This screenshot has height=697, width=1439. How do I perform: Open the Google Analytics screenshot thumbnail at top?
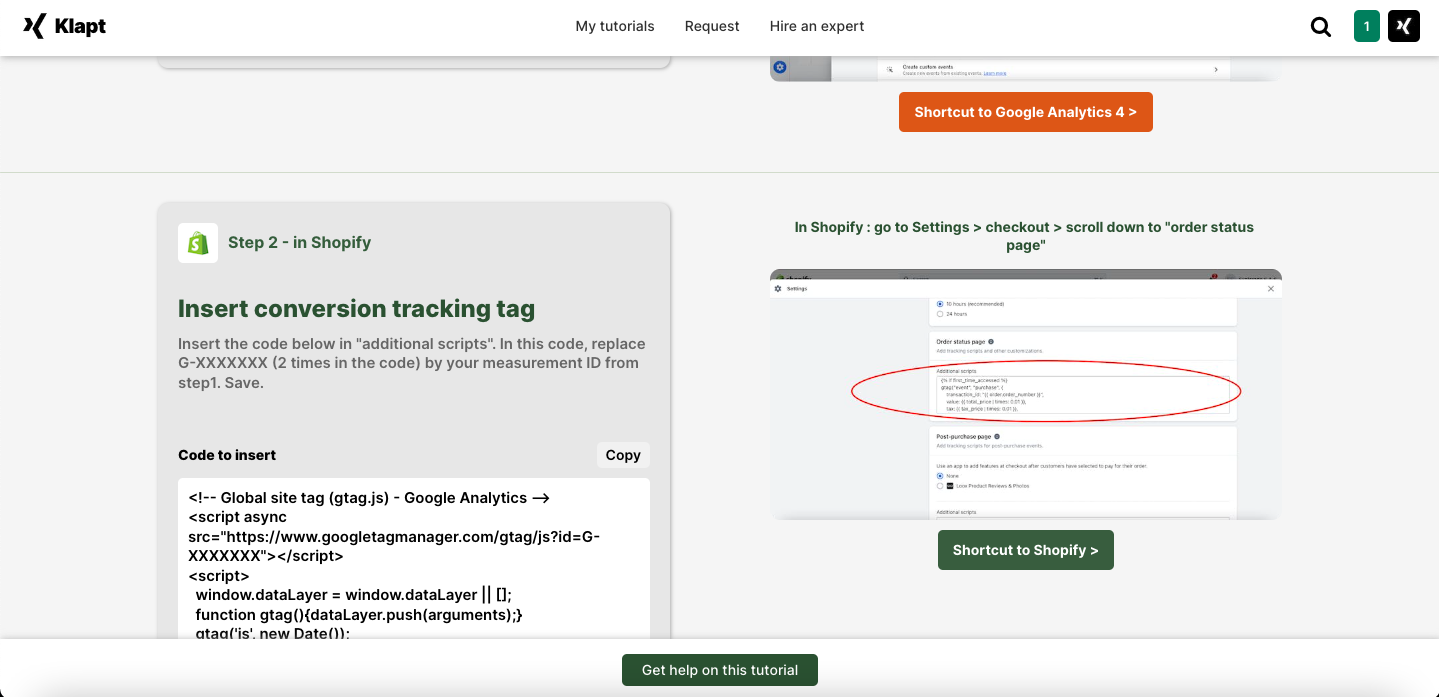(x=1026, y=68)
